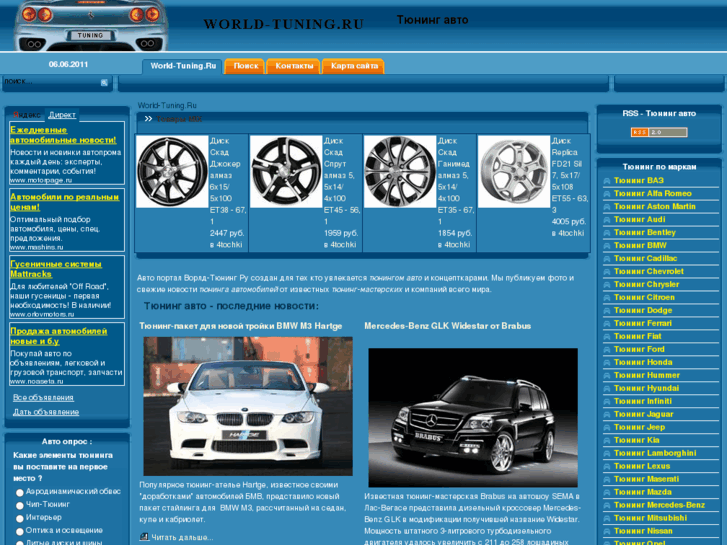Click the car logo header image
This screenshot has width=727, height=545.
coord(90,26)
